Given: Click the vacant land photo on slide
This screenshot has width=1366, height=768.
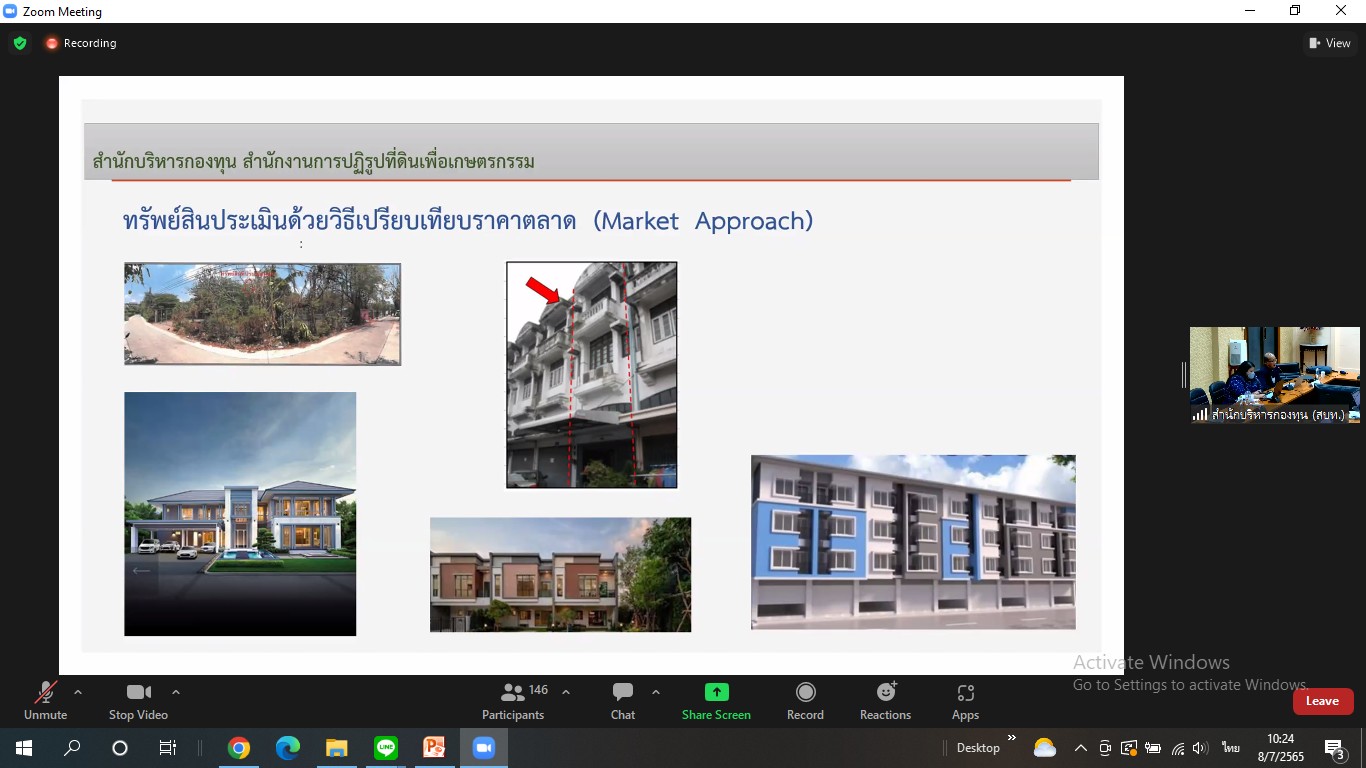Looking at the screenshot, I should (x=262, y=314).
